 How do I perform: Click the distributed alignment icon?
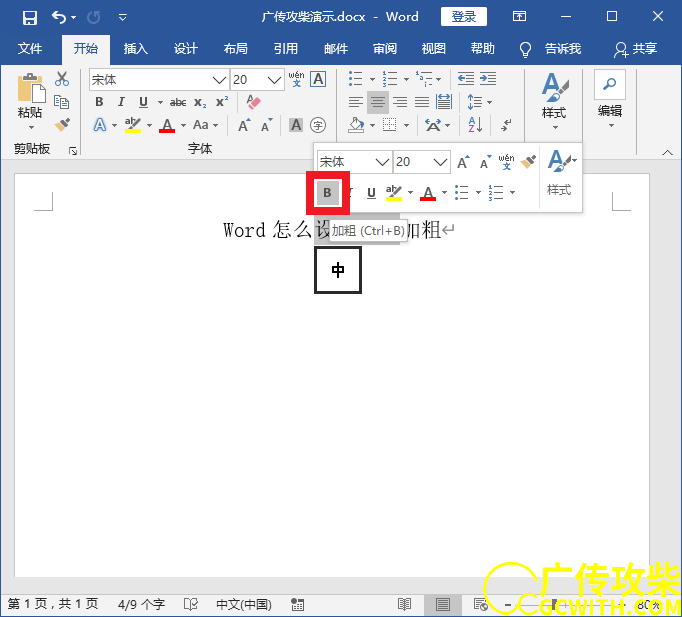pos(444,102)
